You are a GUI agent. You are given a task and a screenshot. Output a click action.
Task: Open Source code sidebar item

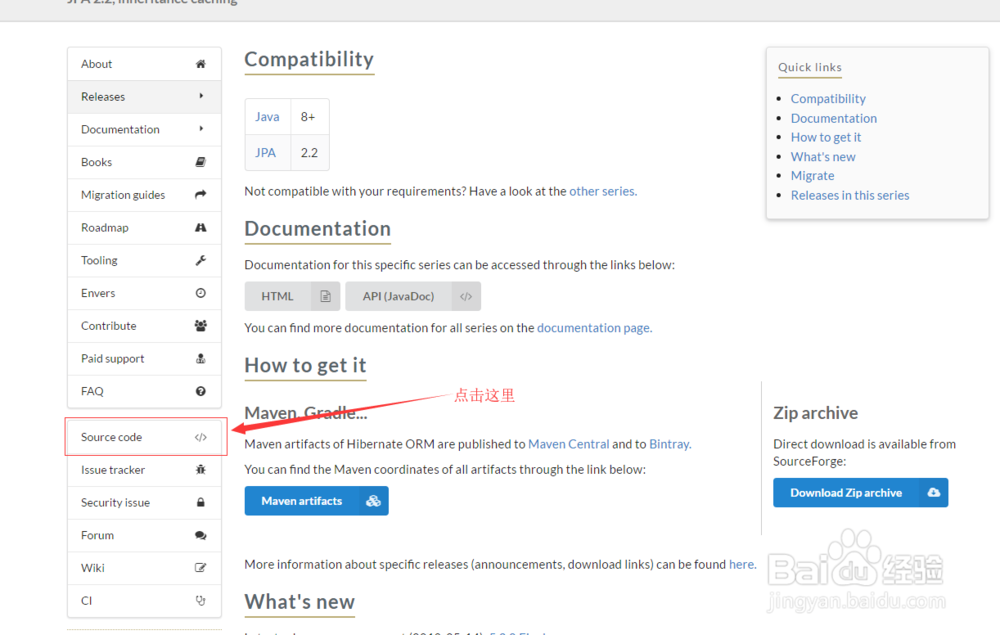144,437
